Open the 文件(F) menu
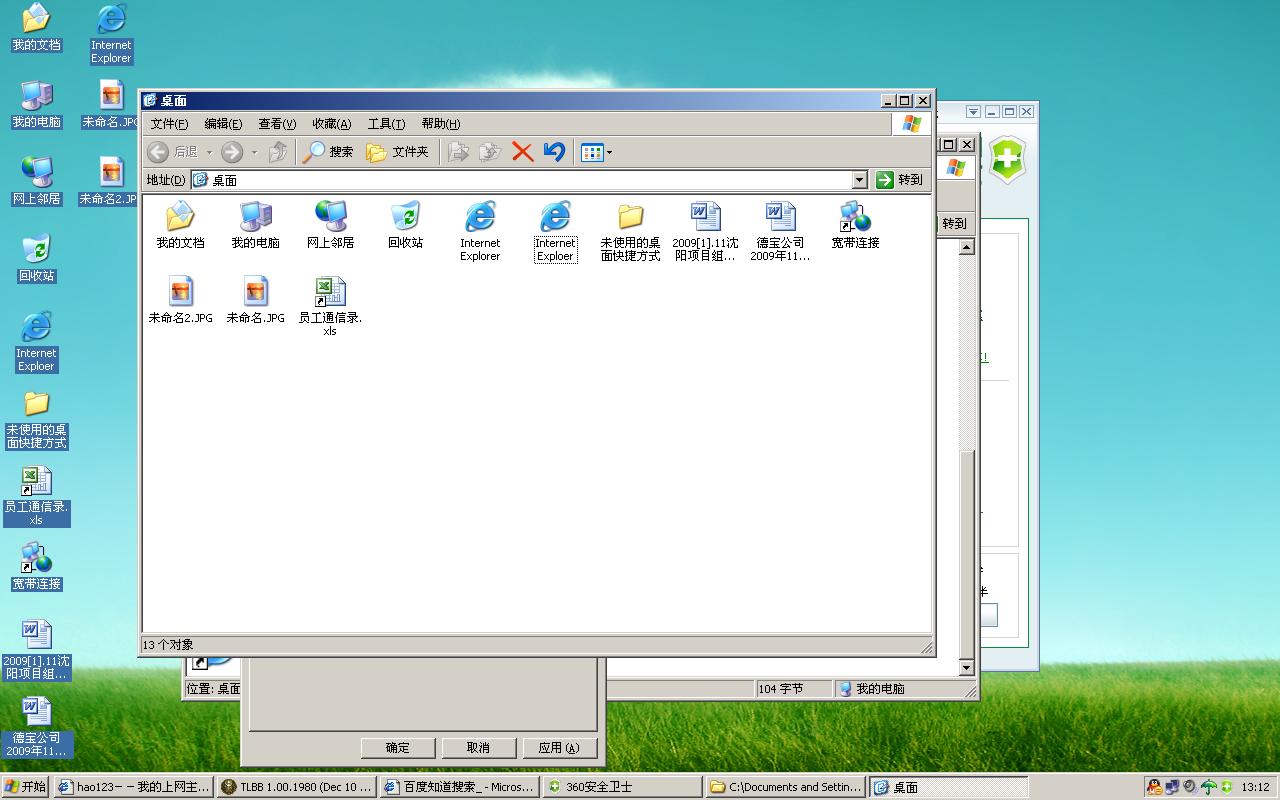1280x800 pixels. pyautogui.click(x=169, y=124)
